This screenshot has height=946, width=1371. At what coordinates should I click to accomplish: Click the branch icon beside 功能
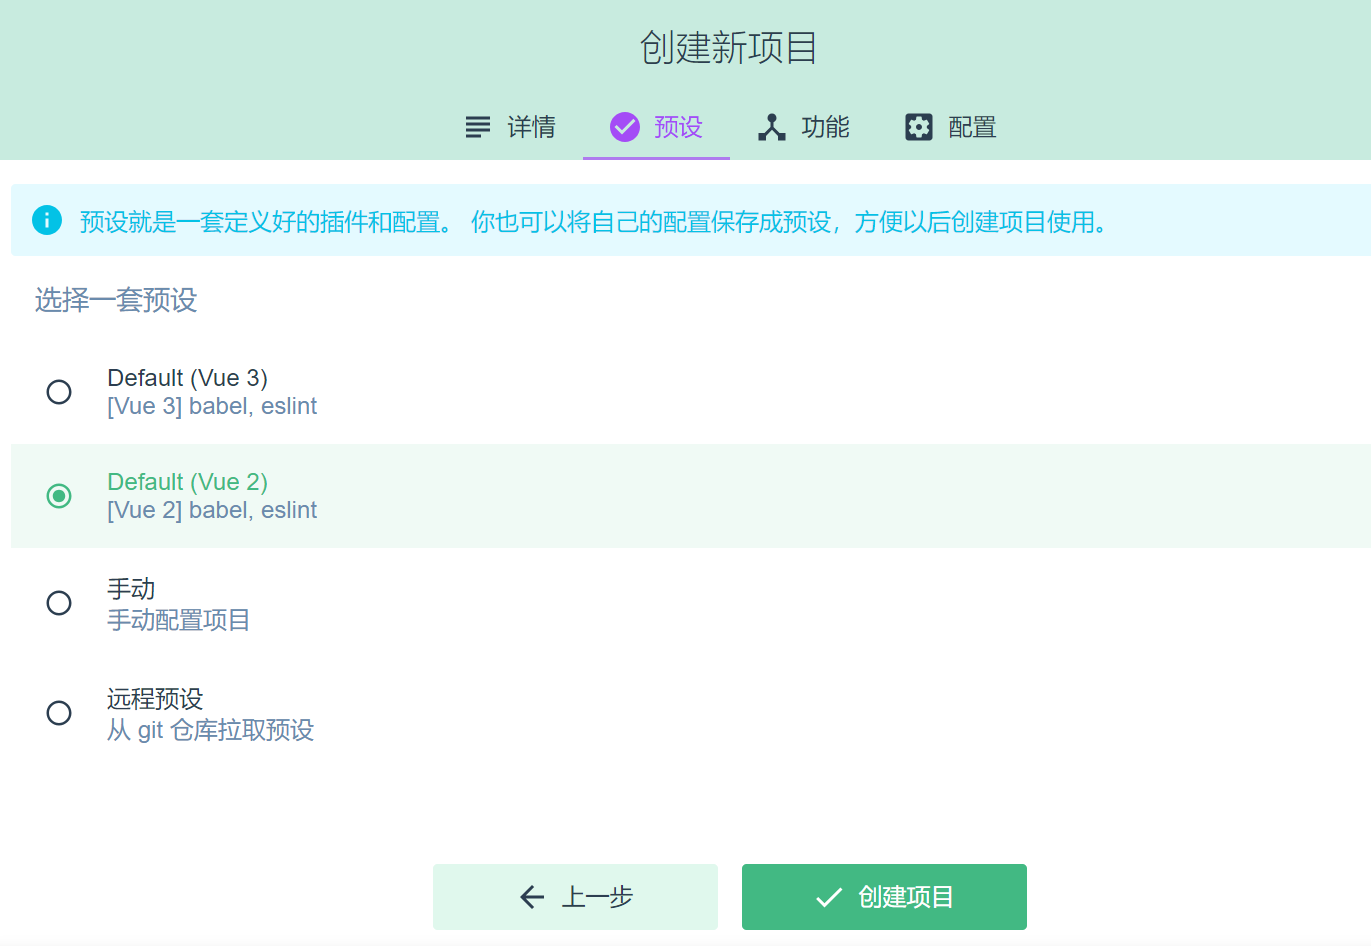click(x=772, y=127)
